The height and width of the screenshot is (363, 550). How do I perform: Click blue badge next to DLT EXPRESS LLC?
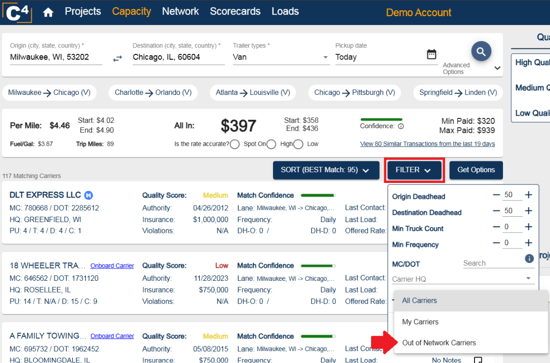point(89,195)
